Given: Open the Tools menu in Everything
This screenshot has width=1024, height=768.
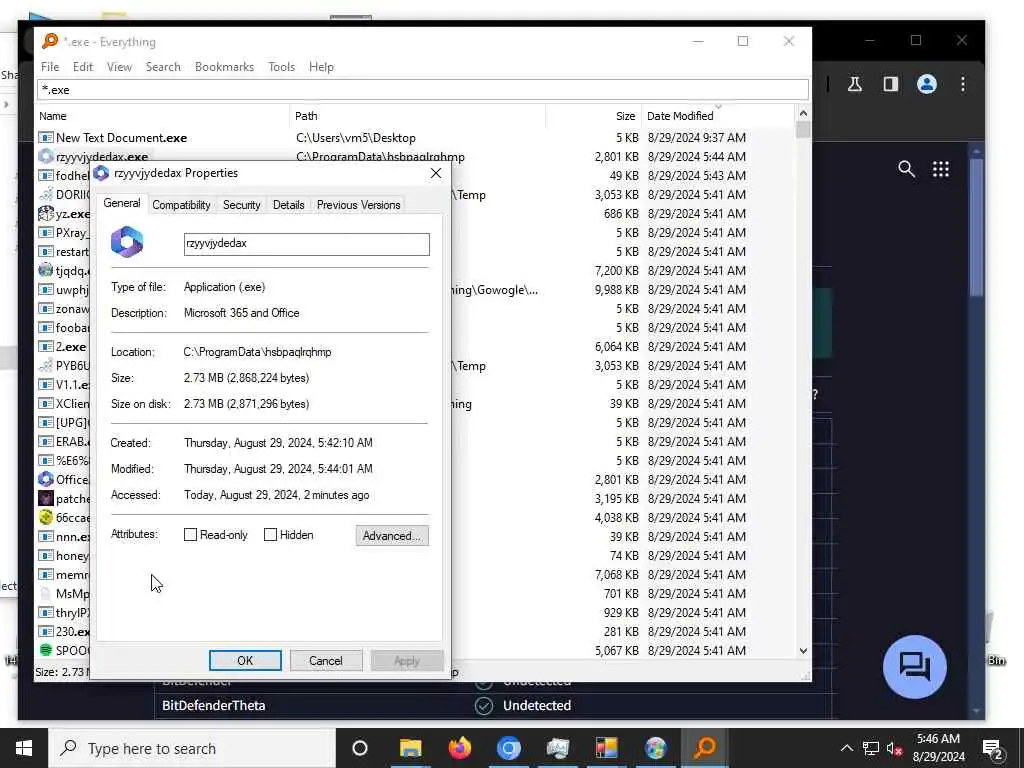Looking at the screenshot, I should [281, 67].
